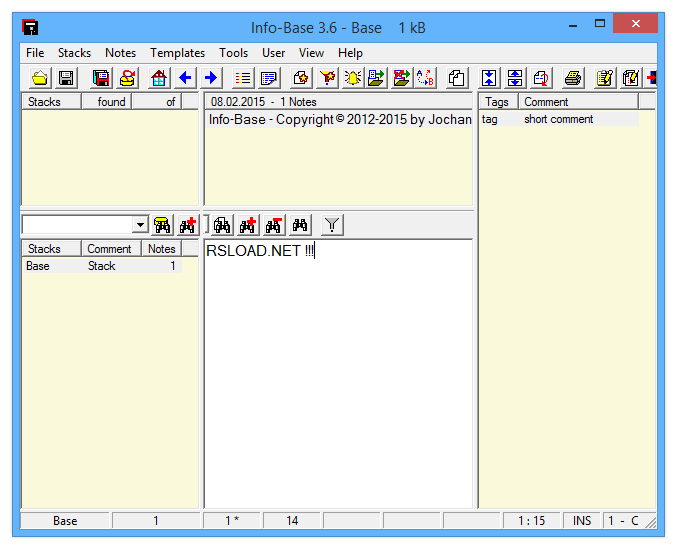Expand the search combo box dropdown arrow
The image size is (696, 555).
tap(140, 226)
